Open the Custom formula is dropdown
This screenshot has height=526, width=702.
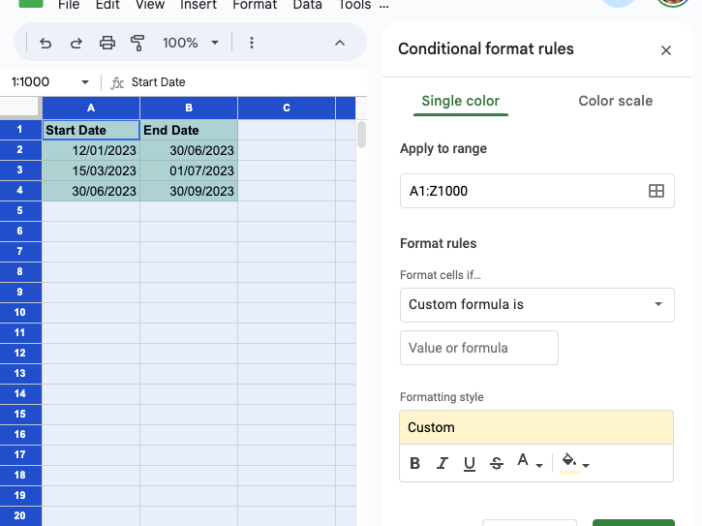pos(537,305)
